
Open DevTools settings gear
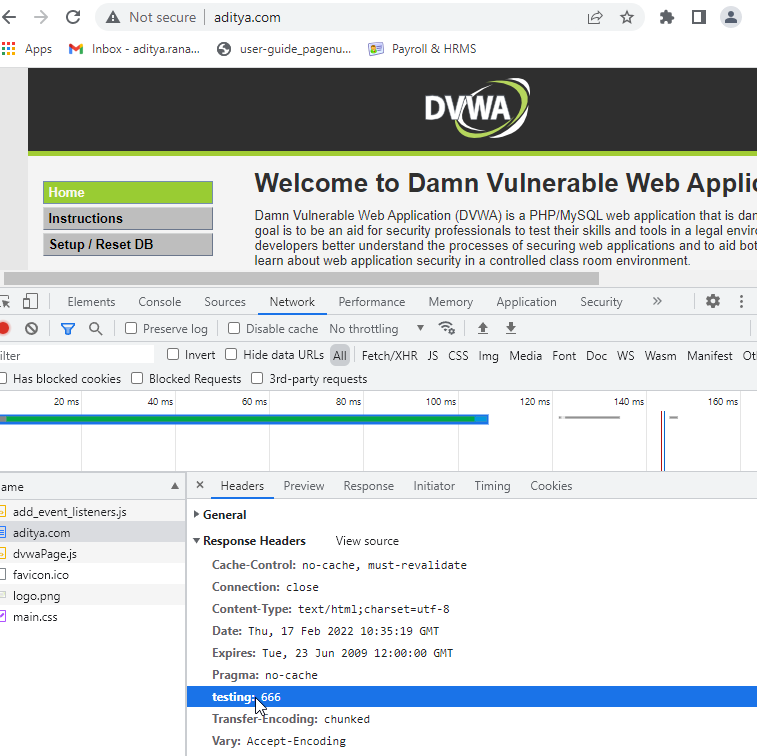(x=713, y=302)
